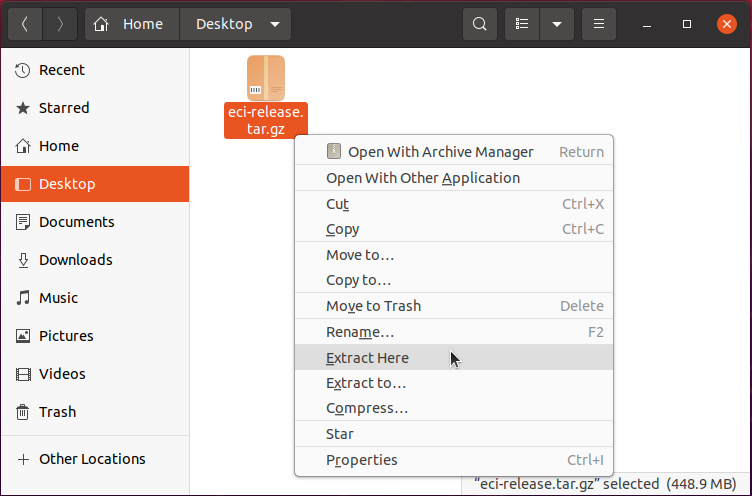
Task: Select the eci-release.tar.gz archive icon
Action: [x=266, y=78]
